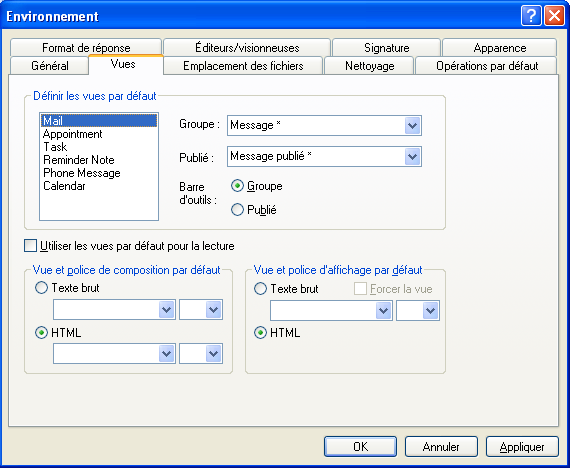Switch to Éditeurs/visionneuses tab
Screen dimensions: 570x468
(x=247, y=47)
